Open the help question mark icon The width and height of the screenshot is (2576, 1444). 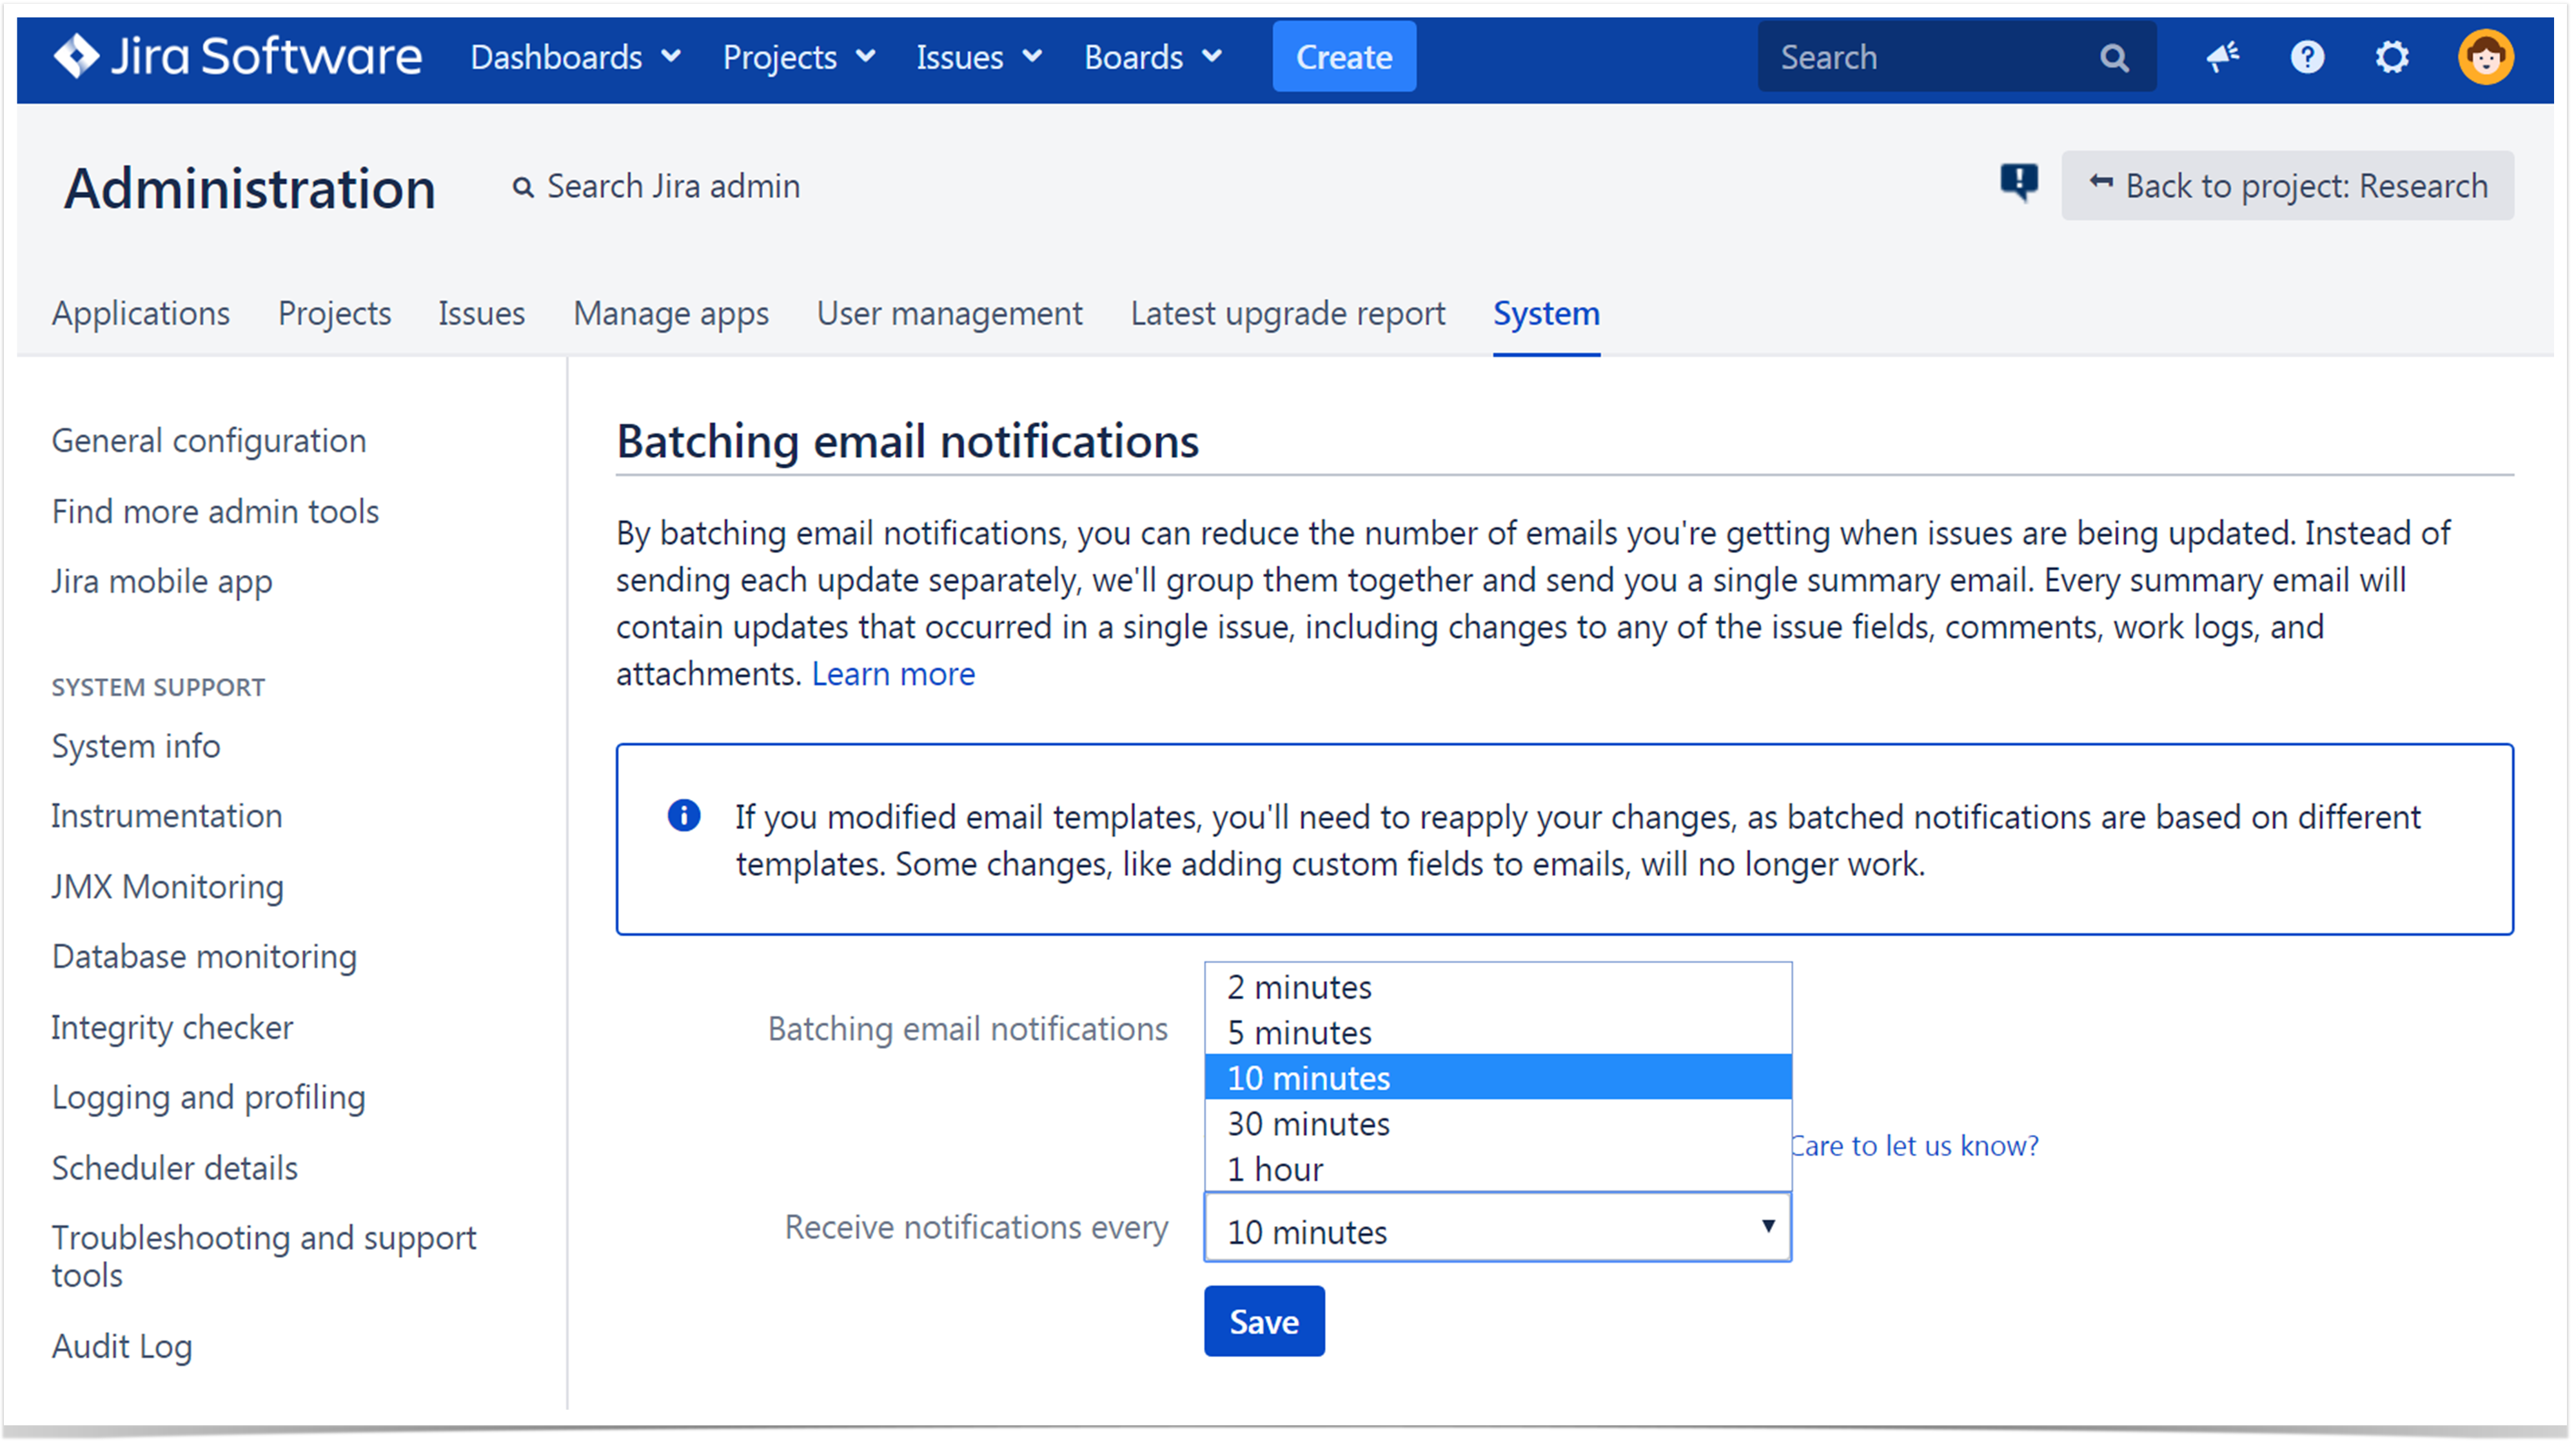click(x=2307, y=57)
